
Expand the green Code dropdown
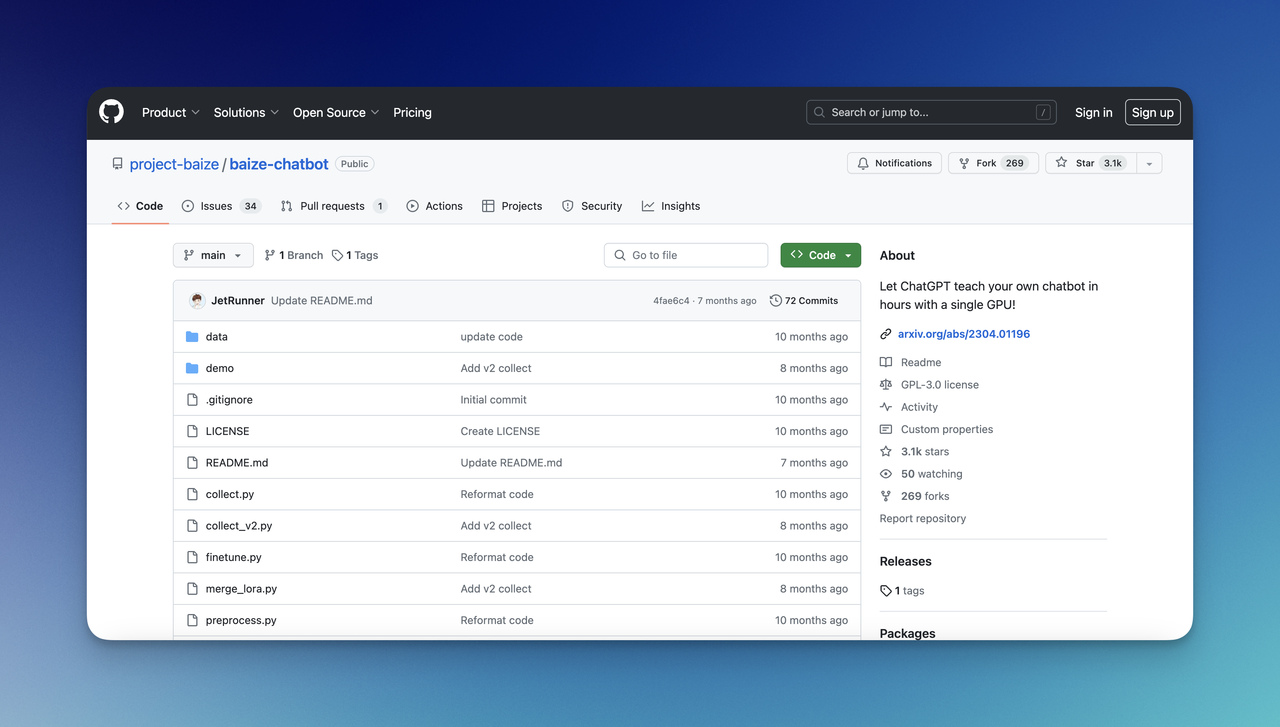coord(820,255)
